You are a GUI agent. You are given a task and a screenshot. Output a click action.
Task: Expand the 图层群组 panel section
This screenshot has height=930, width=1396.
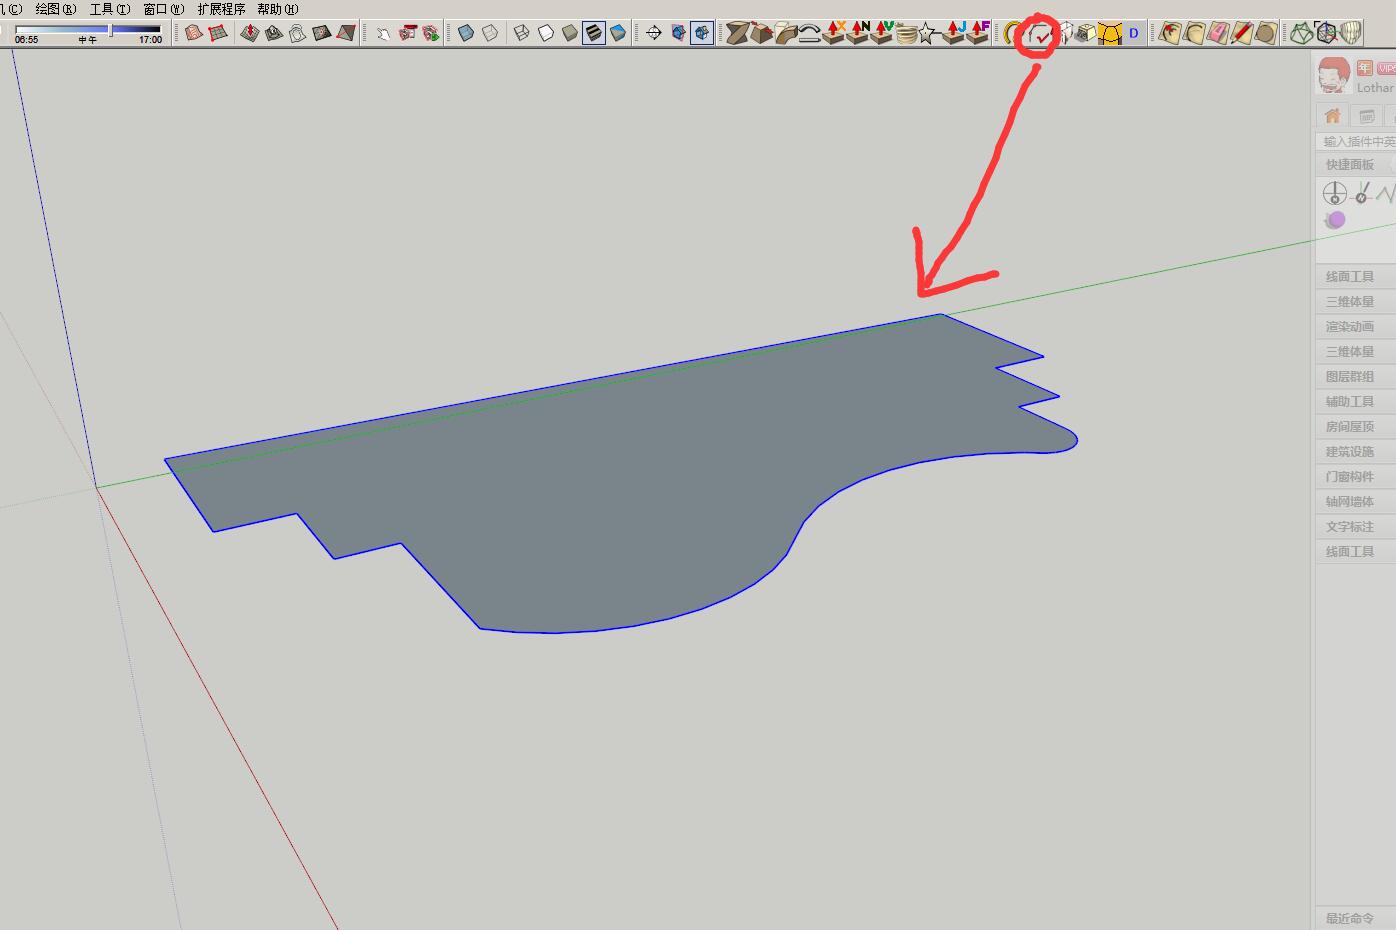[1350, 377]
